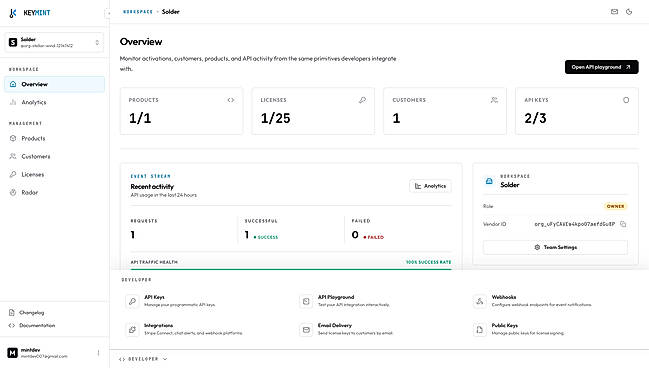Click the API Playground icon
The image size is (649, 368).
306,301
